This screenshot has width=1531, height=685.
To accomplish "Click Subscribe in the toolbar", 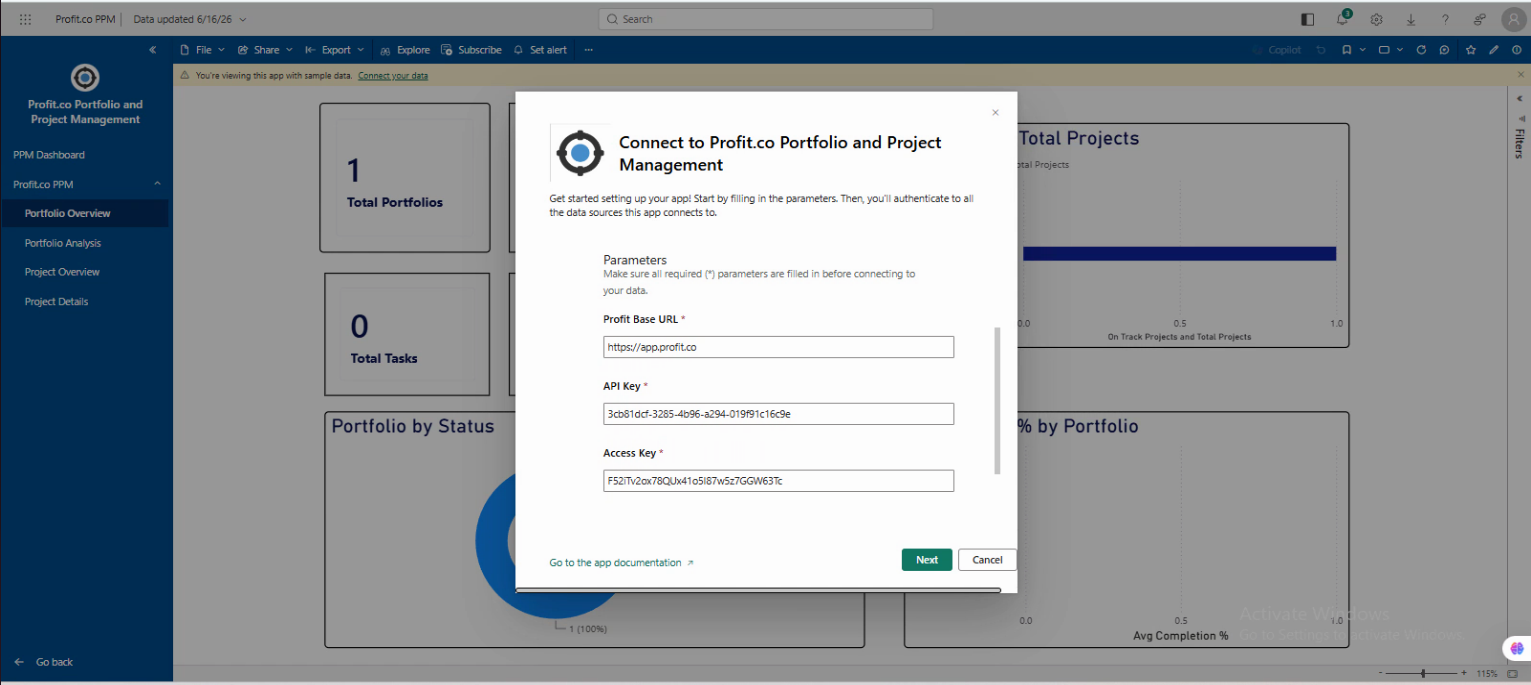I will coord(472,50).
